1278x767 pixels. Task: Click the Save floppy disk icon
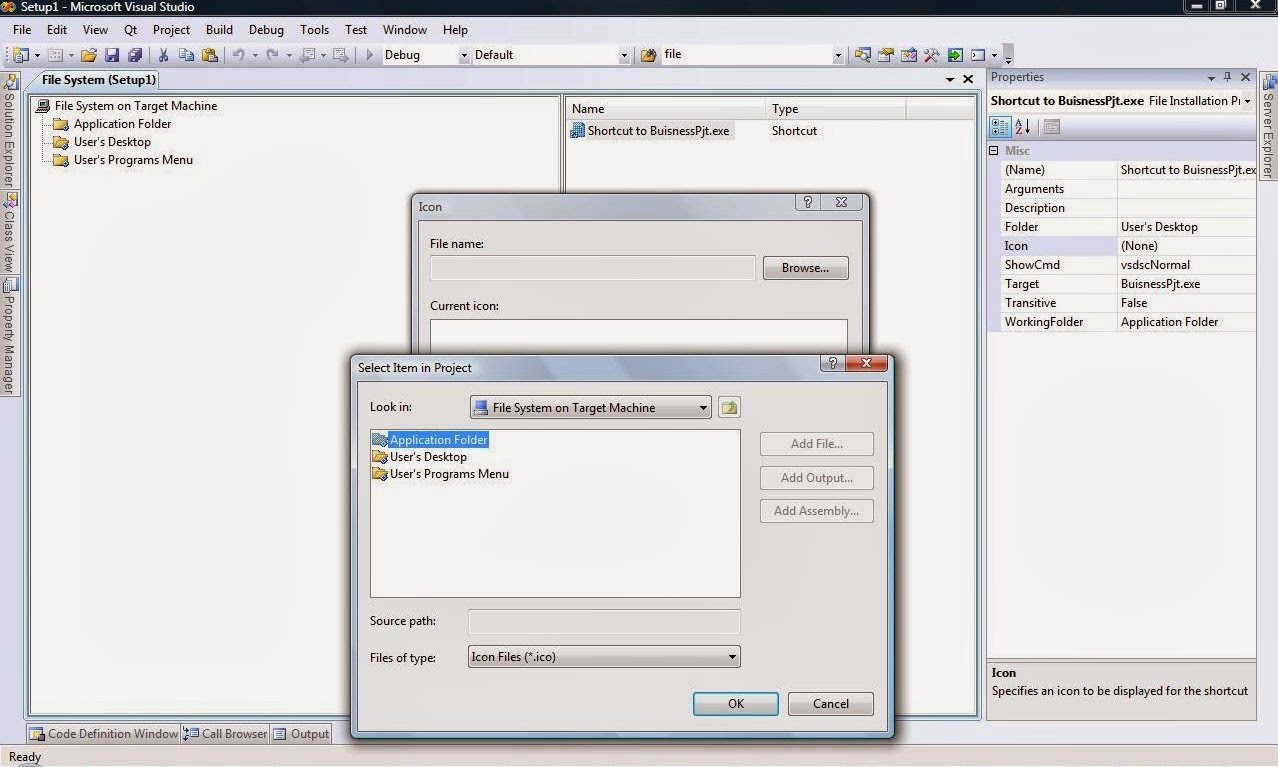[112, 55]
